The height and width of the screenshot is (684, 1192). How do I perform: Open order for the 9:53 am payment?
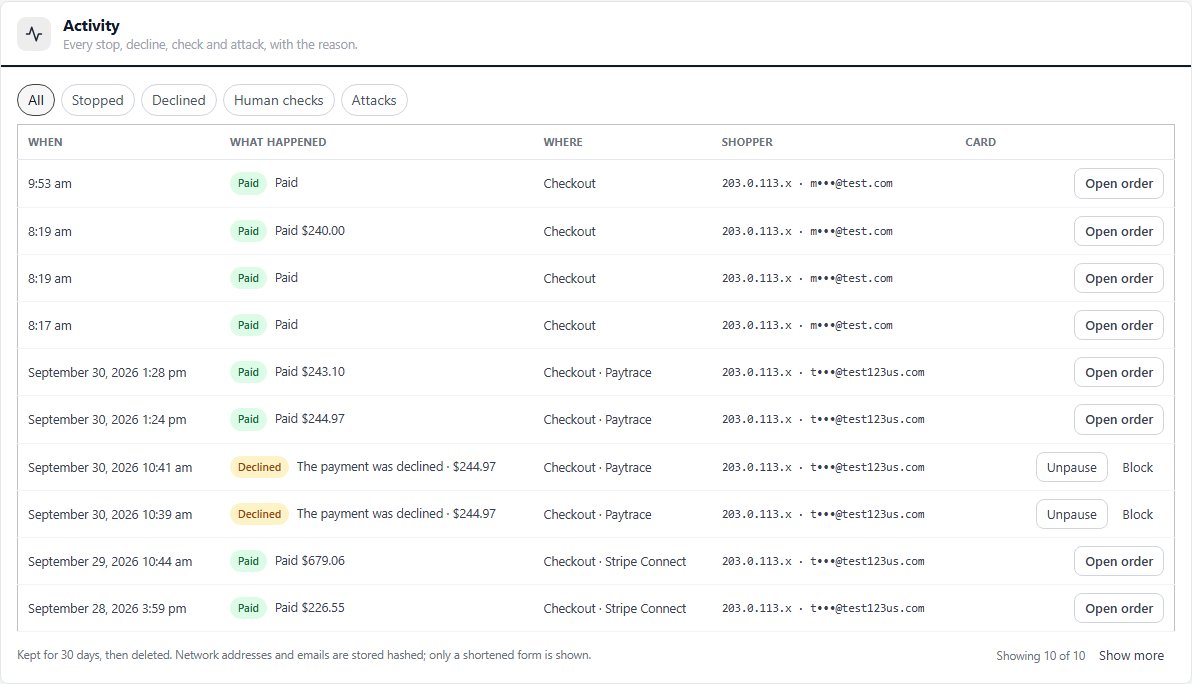1118,184
